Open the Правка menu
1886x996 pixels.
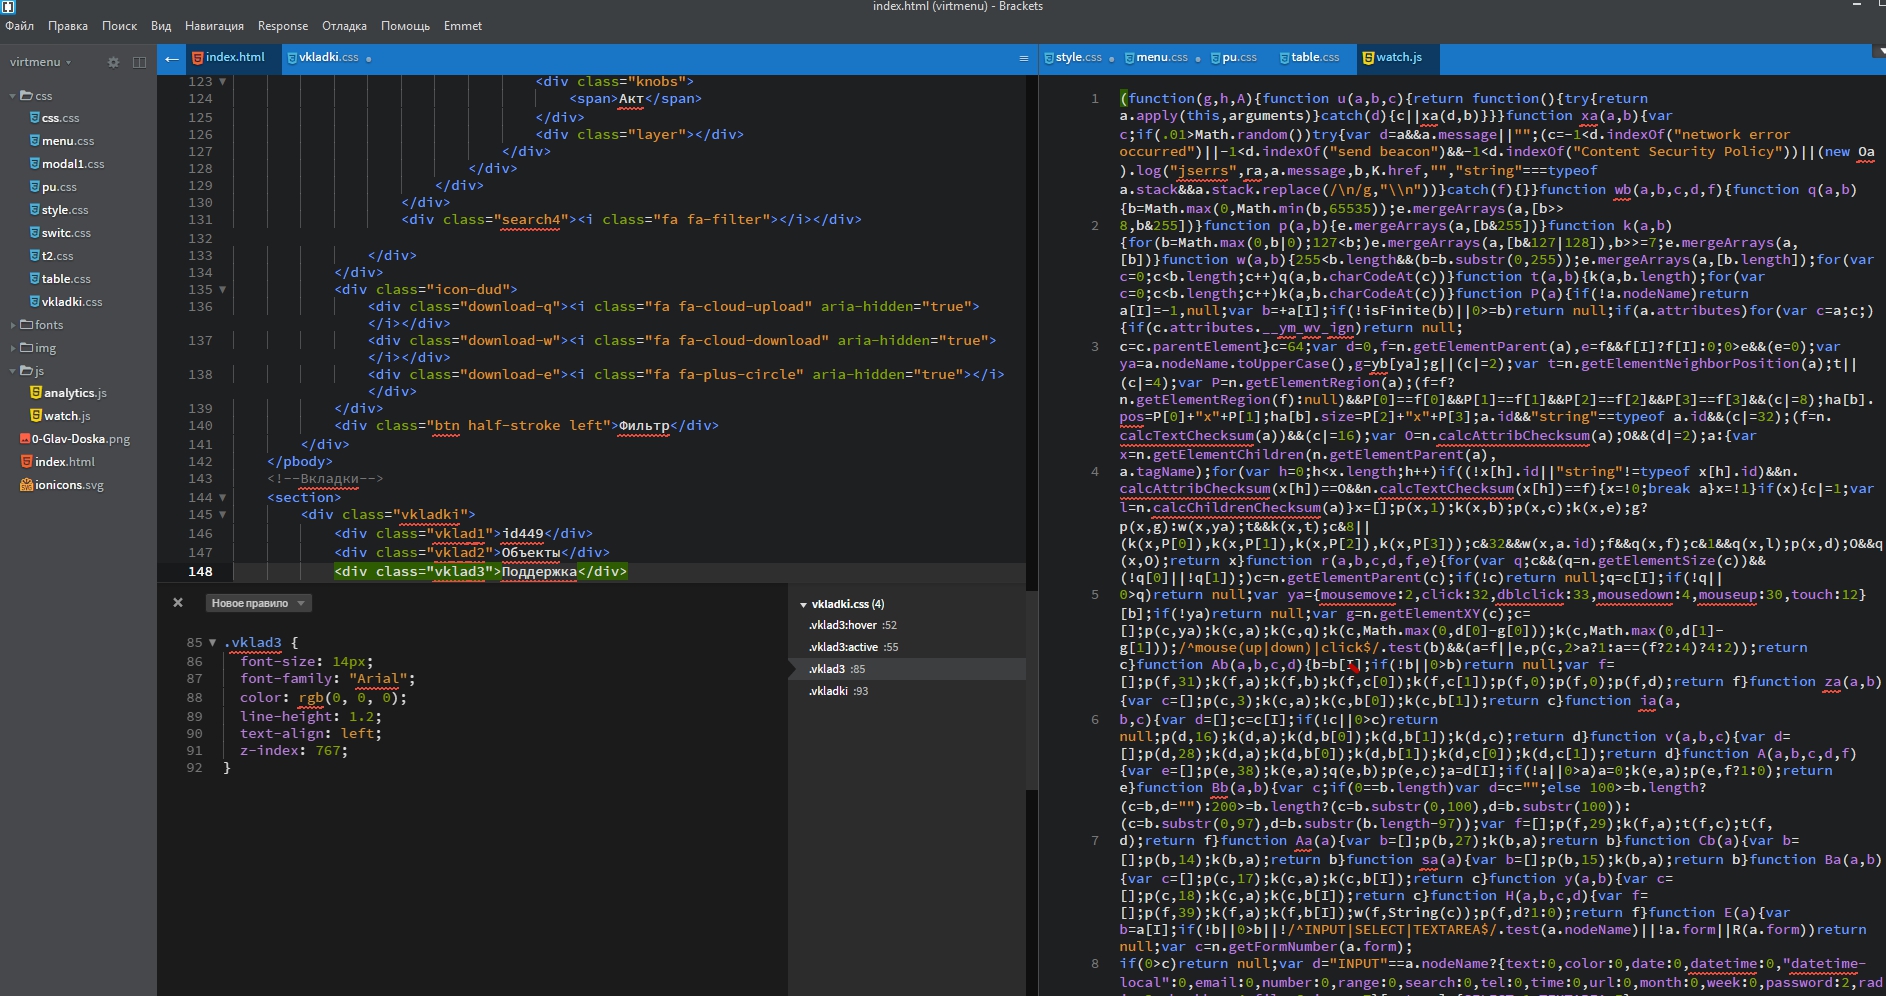pos(68,26)
